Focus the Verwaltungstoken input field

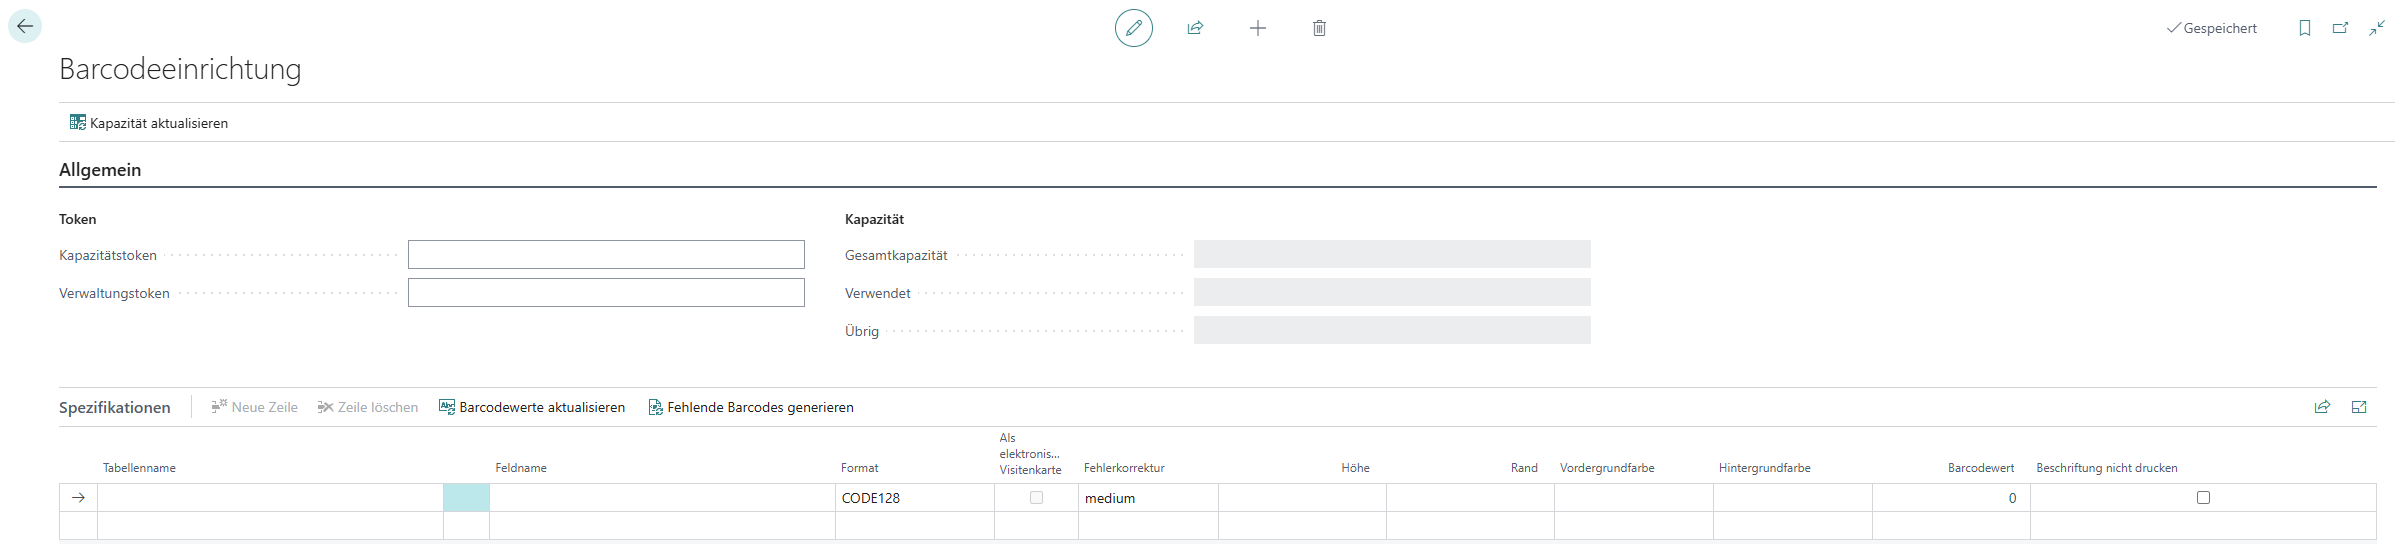pyautogui.click(x=606, y=292)
